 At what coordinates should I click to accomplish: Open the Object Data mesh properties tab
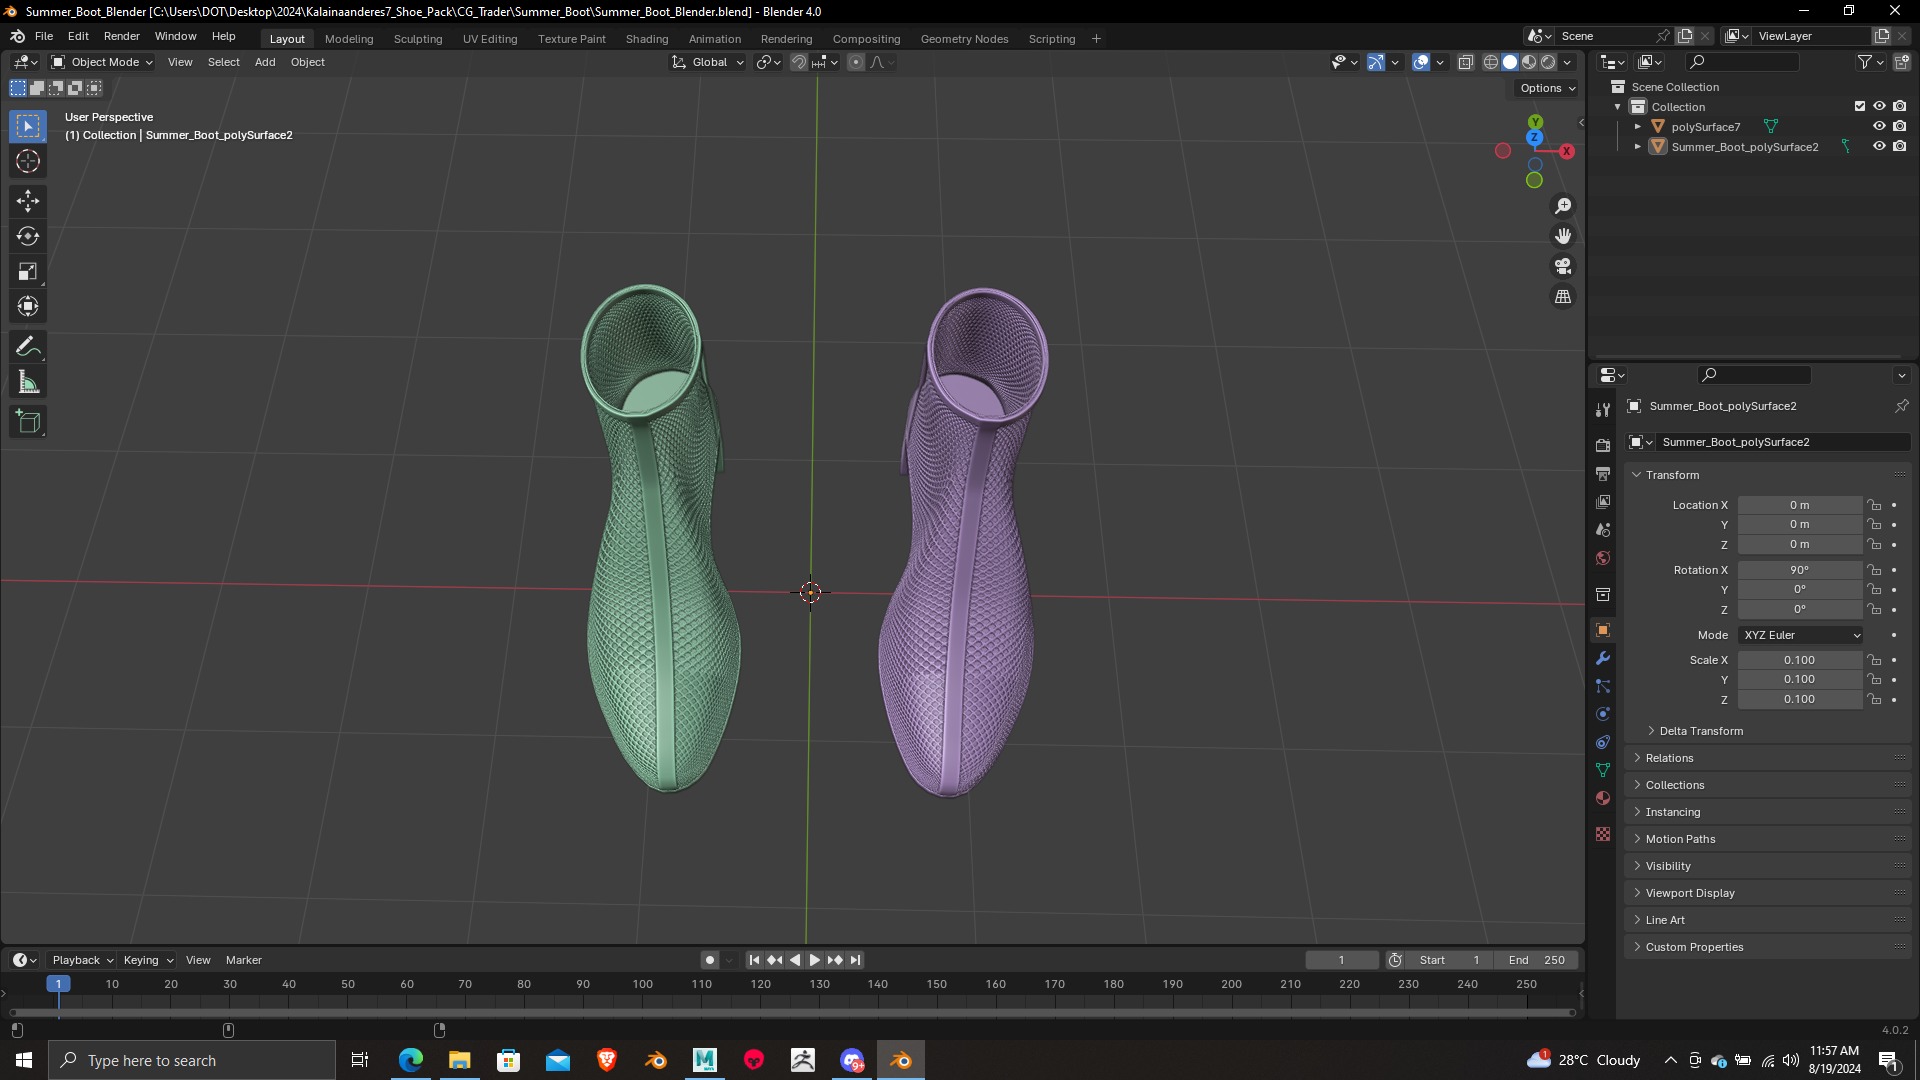click(x=1603, y=770)
